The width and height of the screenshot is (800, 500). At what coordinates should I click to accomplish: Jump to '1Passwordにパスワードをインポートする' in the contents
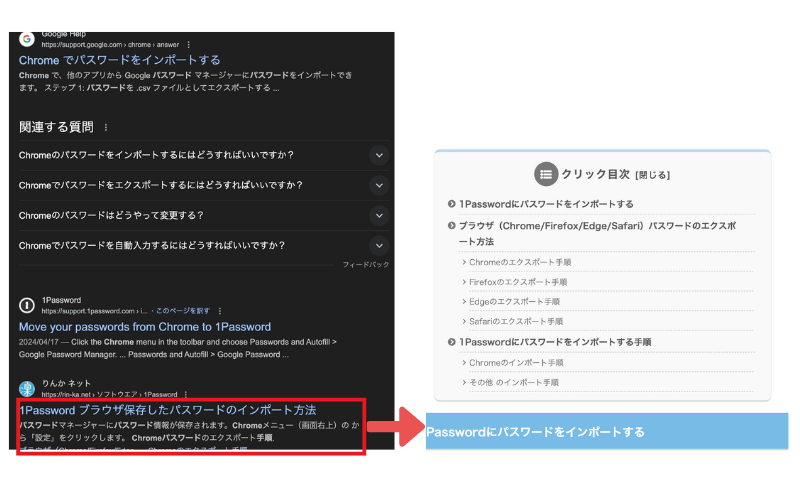click(x=546, y=204)
